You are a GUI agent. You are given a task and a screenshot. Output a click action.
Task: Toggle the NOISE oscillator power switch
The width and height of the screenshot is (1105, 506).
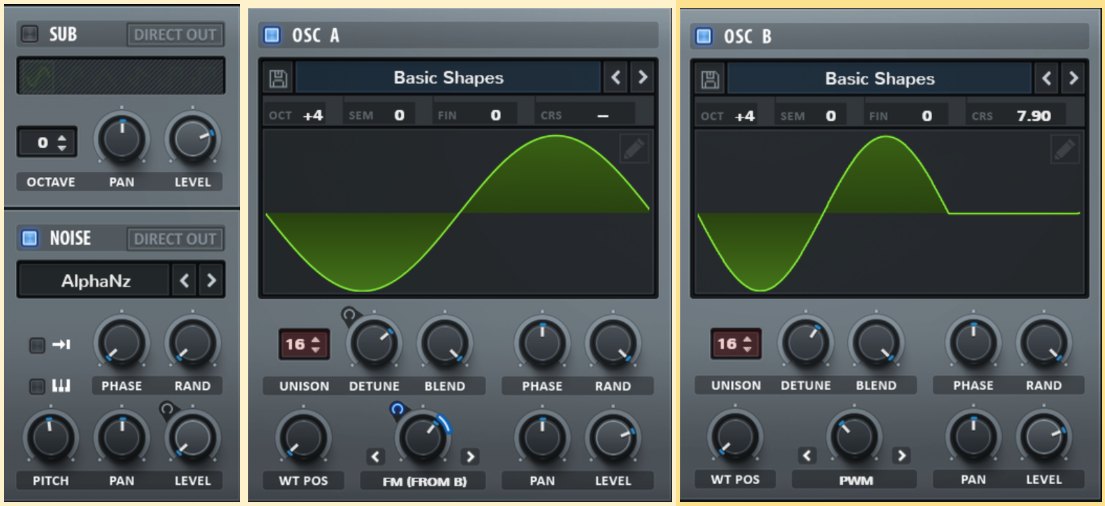point(30,238)
